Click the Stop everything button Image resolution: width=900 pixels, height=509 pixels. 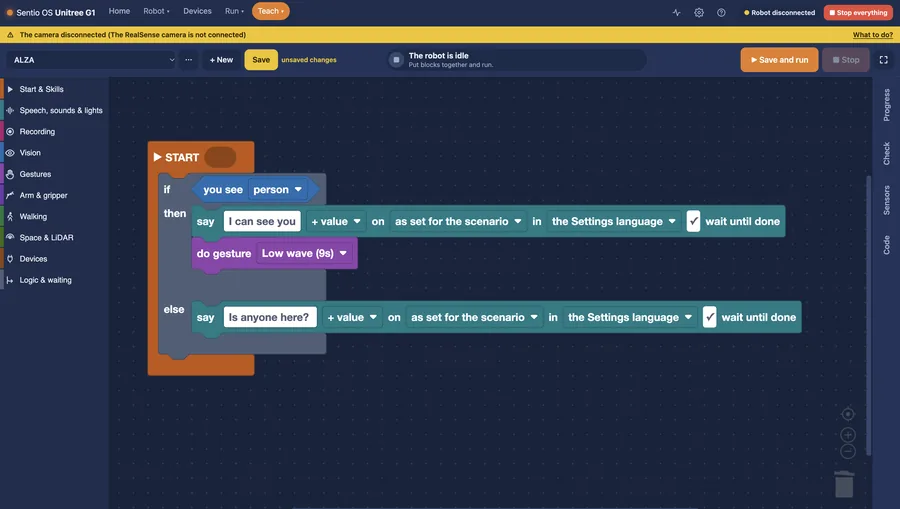pos(858,13)
